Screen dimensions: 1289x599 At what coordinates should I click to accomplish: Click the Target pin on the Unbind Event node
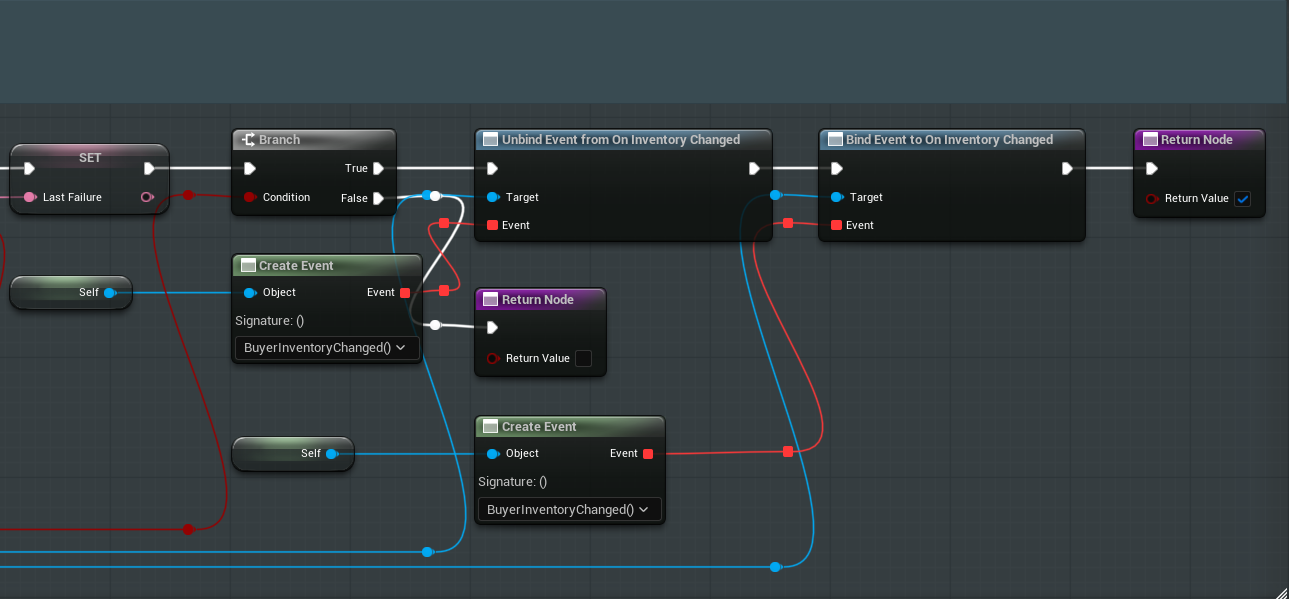pos(492,197)
